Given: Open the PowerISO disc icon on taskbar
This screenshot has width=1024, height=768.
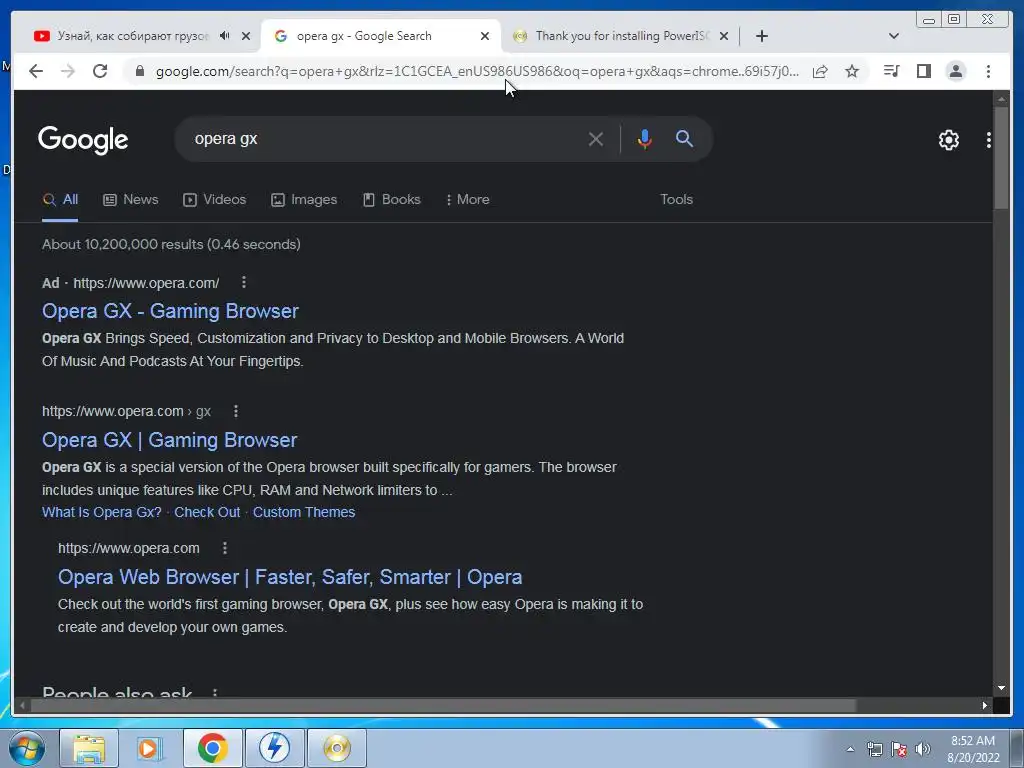Looking at the screenshot, I should pos(336,748).
